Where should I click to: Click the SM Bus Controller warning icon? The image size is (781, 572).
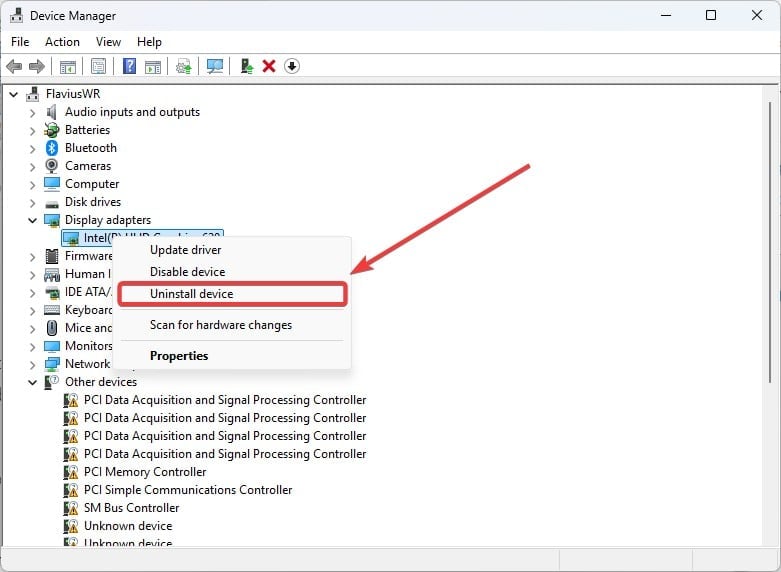pyautogui.click(x=71, y=508)
